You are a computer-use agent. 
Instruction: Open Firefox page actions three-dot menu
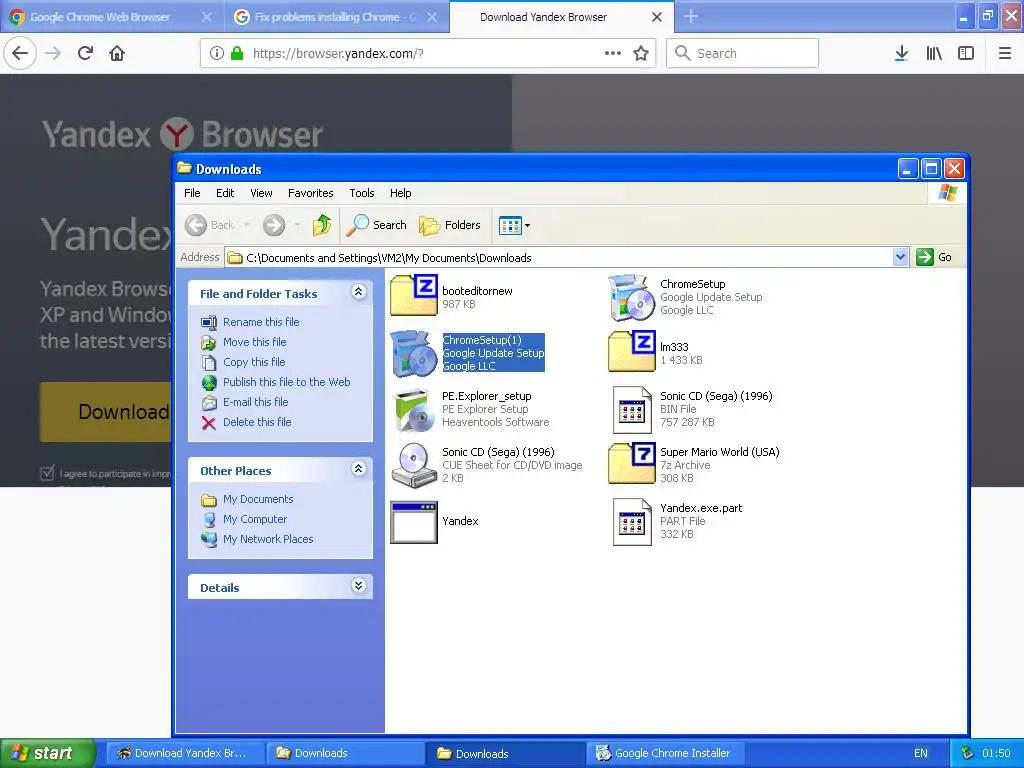point(613,54)
